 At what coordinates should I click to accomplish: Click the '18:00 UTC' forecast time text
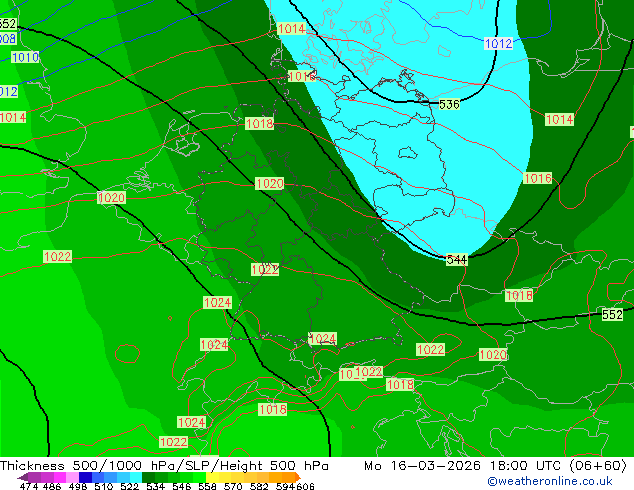tap(526, 466)
